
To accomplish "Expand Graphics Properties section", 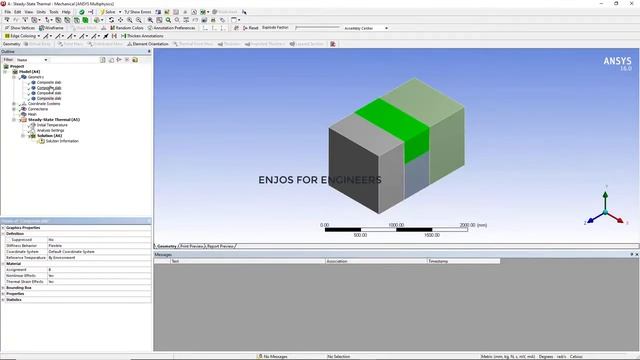I will [x=3, y=228].
